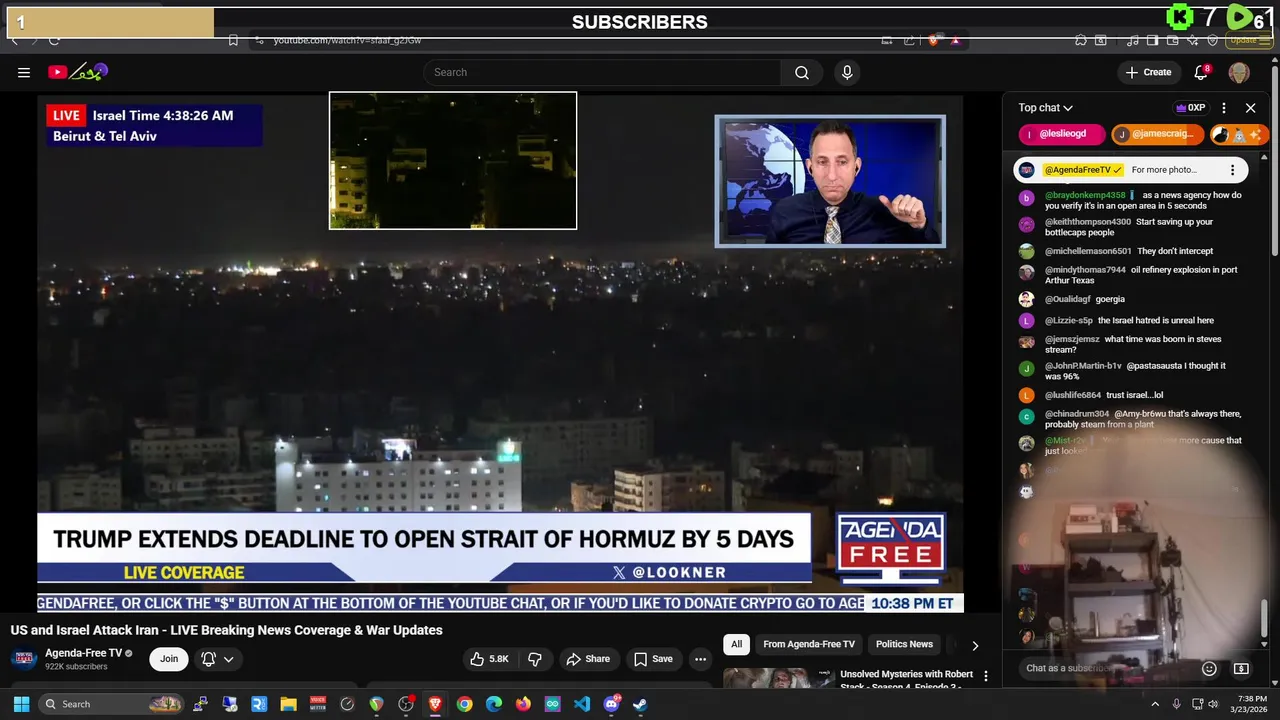Select the From Agenda-Free TV chip
This screenshot has height=720, width=1280.
point(809,645)
